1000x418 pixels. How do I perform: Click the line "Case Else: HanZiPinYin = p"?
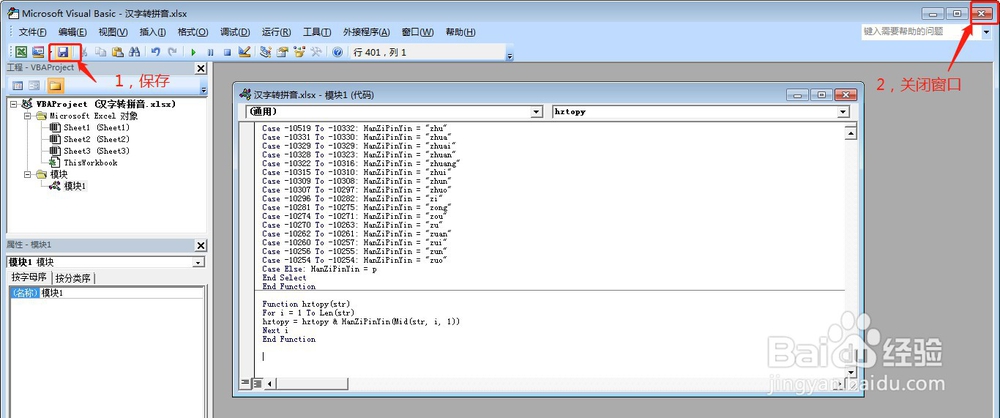point(320,269)
